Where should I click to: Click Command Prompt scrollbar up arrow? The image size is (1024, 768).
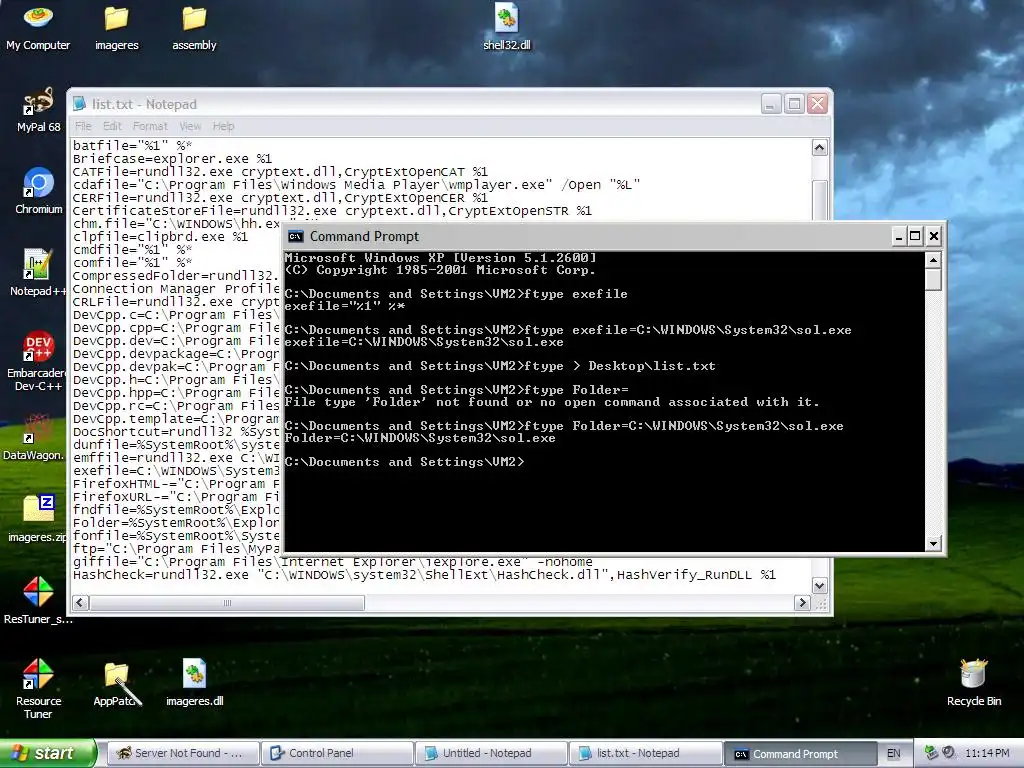click(x=933, y=261)
